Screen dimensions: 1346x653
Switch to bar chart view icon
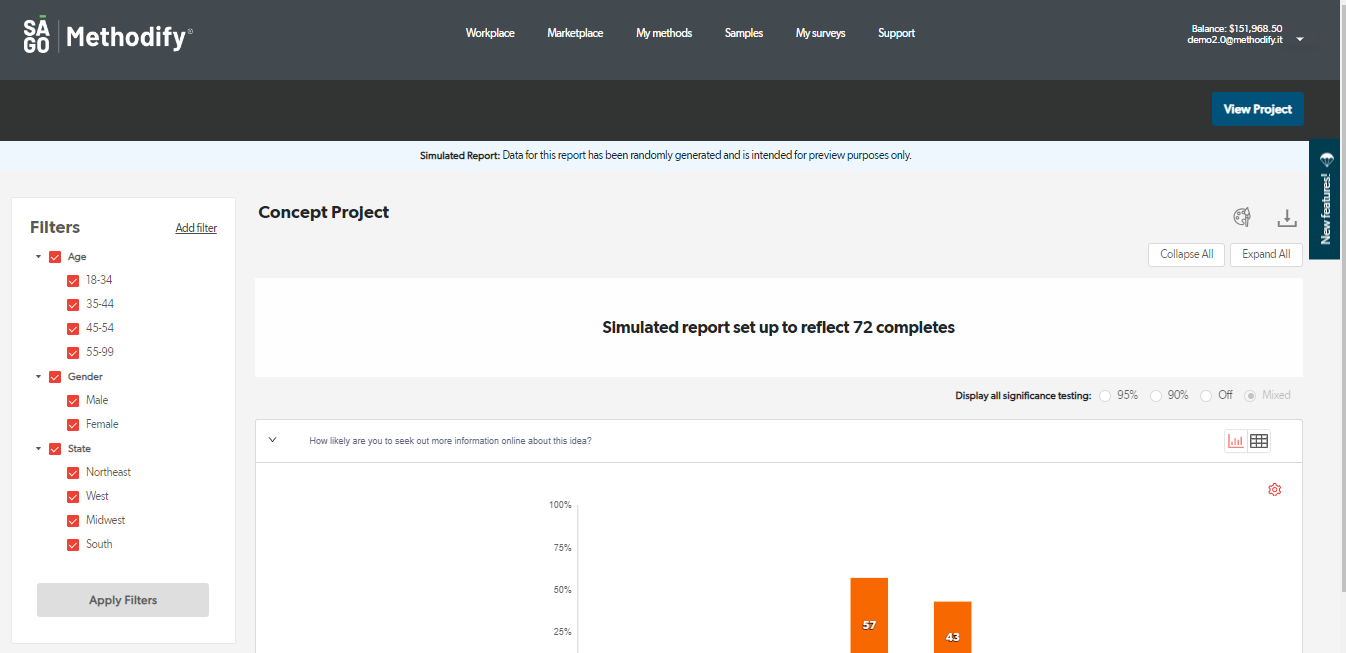tap(1236, 441)
